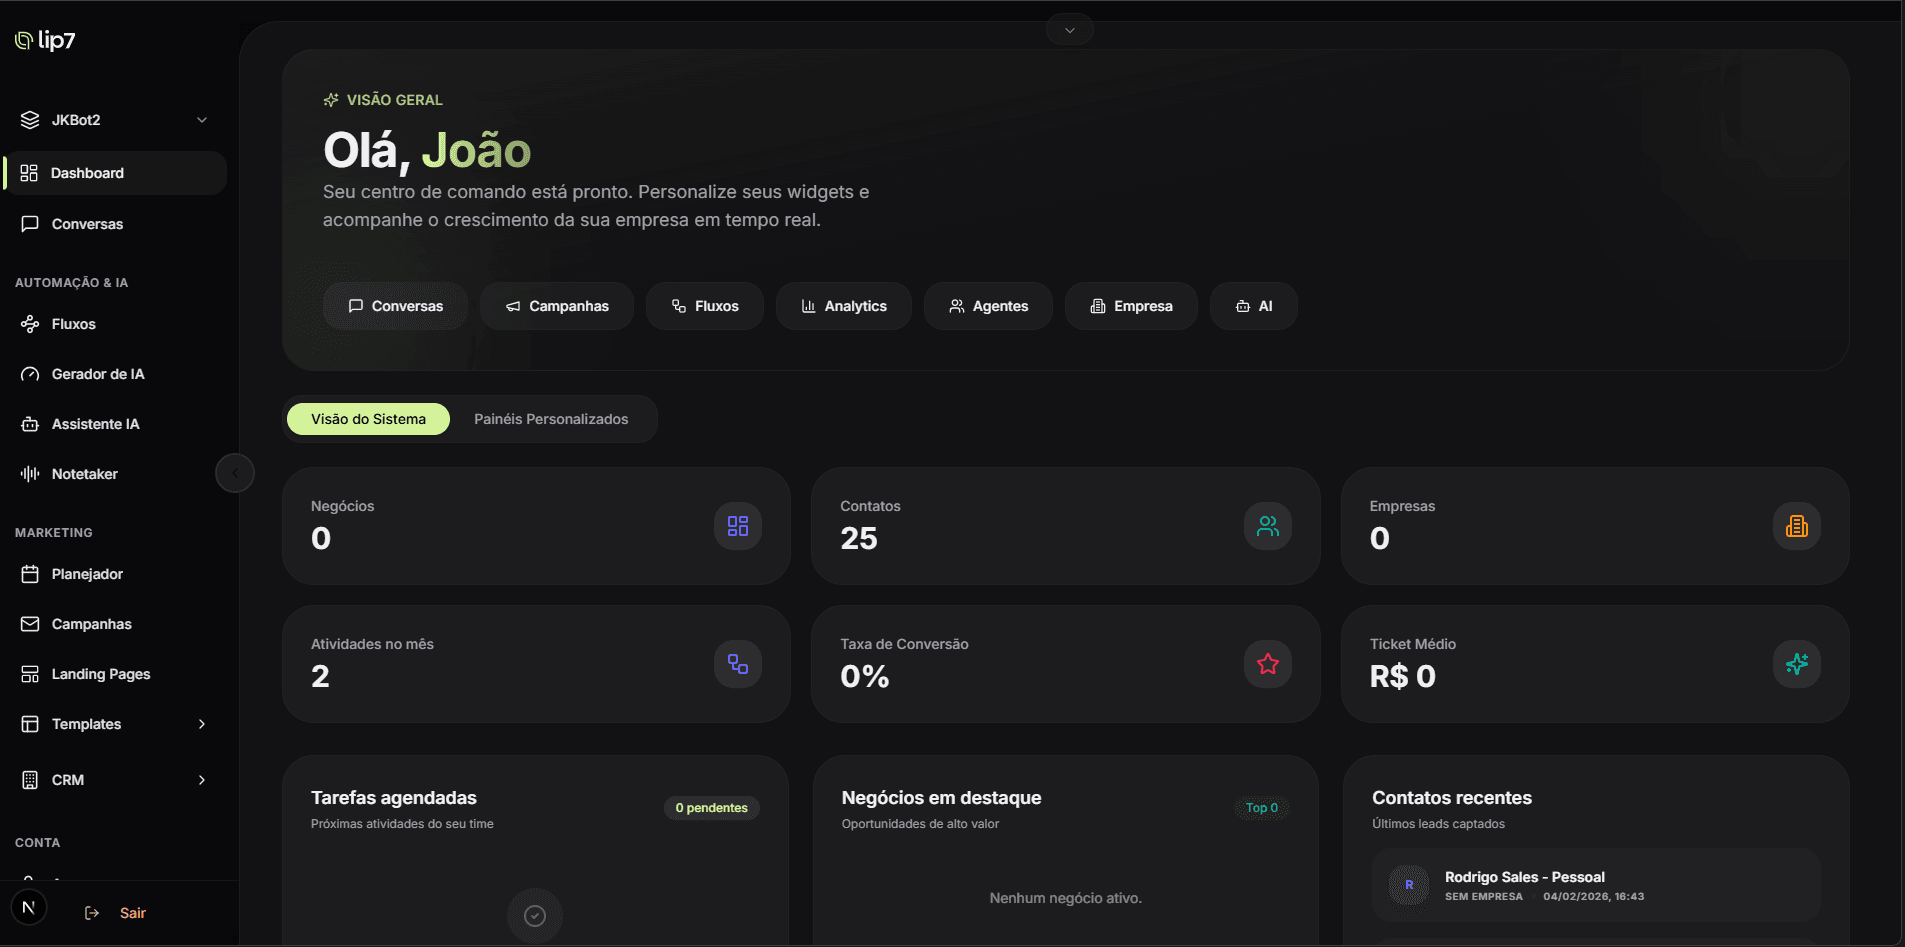This screenshot has width=1905, height=947.
Task: Click the Sair logout link
Action: [x=131, y=912]
